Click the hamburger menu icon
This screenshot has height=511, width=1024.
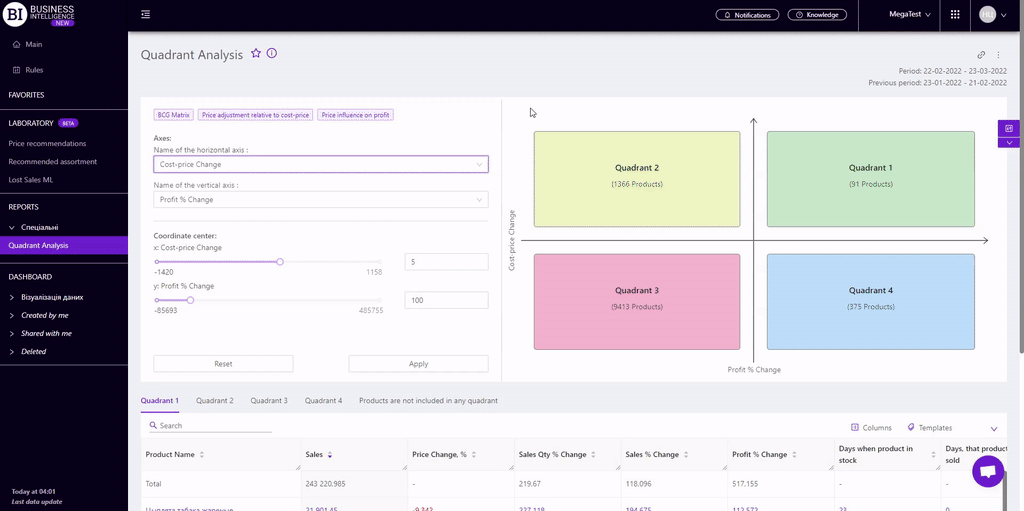[x=146, y=14]
